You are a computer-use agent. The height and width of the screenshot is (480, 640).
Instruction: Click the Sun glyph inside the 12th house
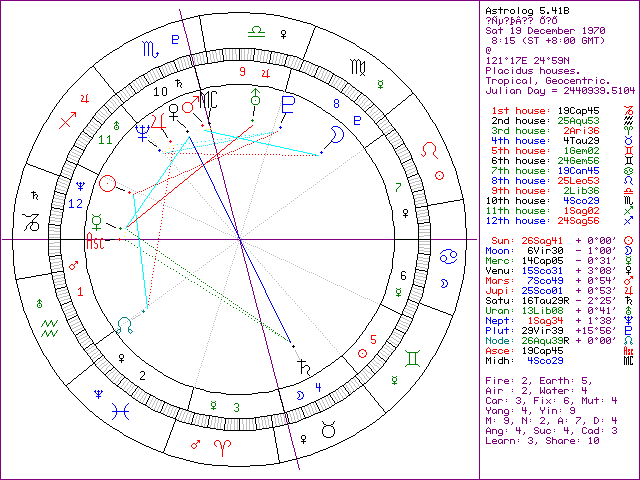[x=109, y=183]
